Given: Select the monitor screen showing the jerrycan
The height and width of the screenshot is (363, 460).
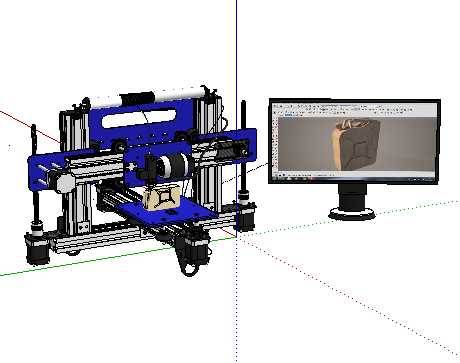Looking at the screenshot, I should (x=355, y=141).
